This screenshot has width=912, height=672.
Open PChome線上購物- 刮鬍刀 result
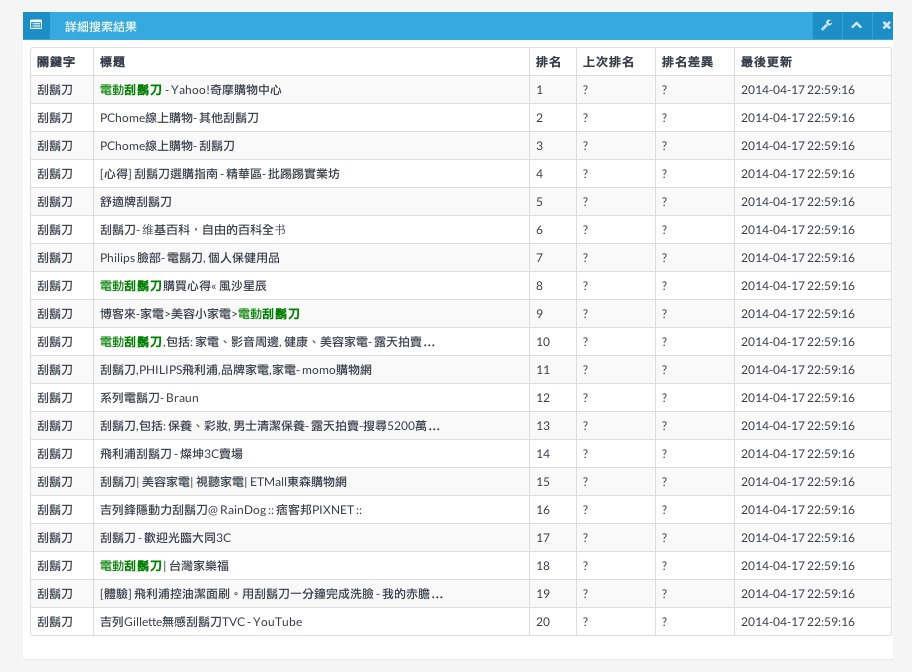point(168,145)
